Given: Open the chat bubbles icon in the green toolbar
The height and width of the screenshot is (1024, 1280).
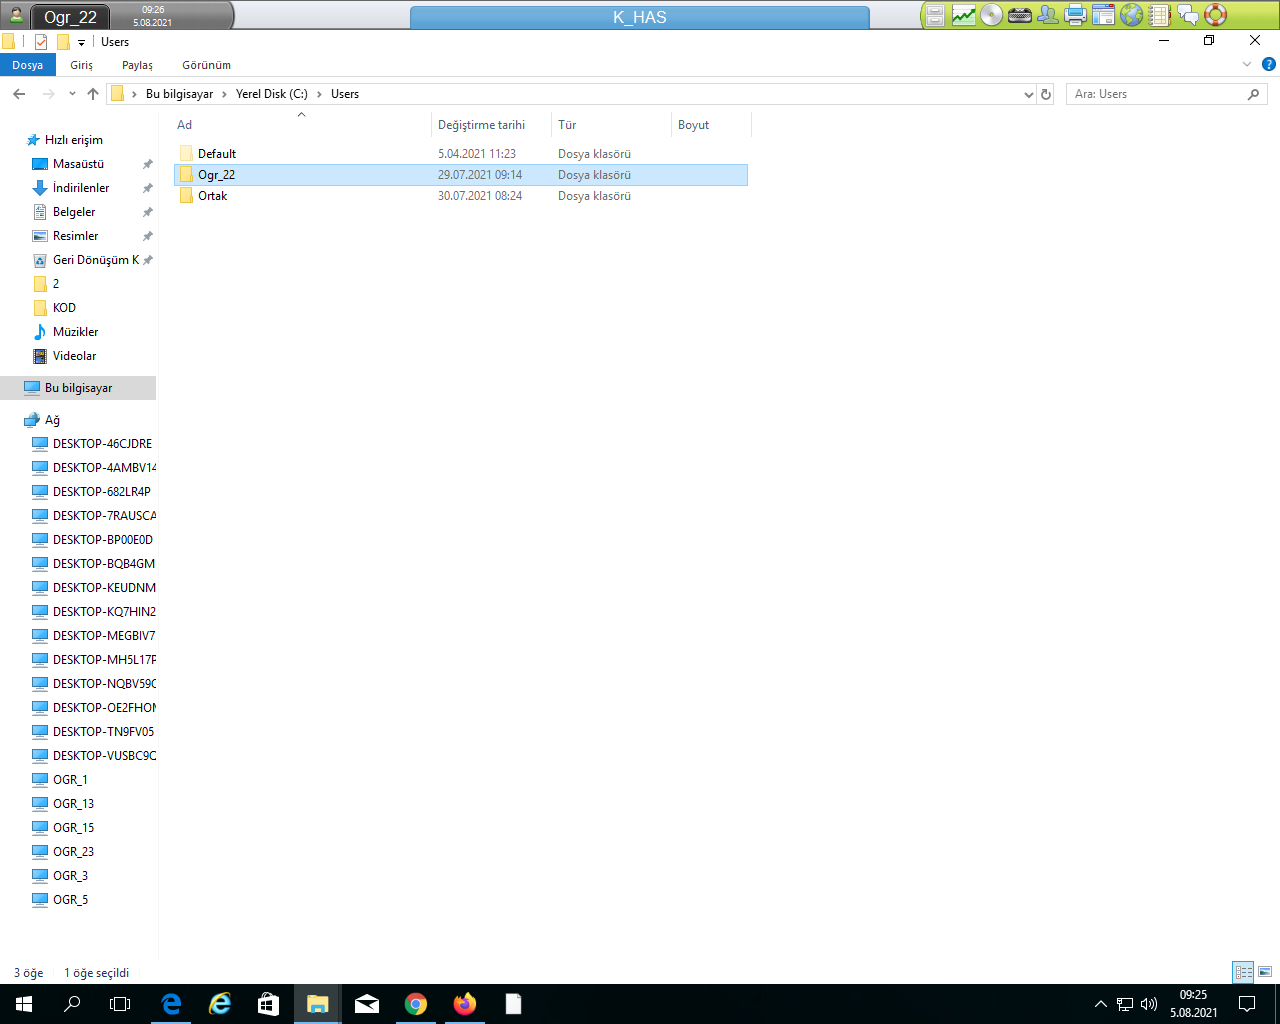Looking at the screenshot, I should tap(1188, 15).
